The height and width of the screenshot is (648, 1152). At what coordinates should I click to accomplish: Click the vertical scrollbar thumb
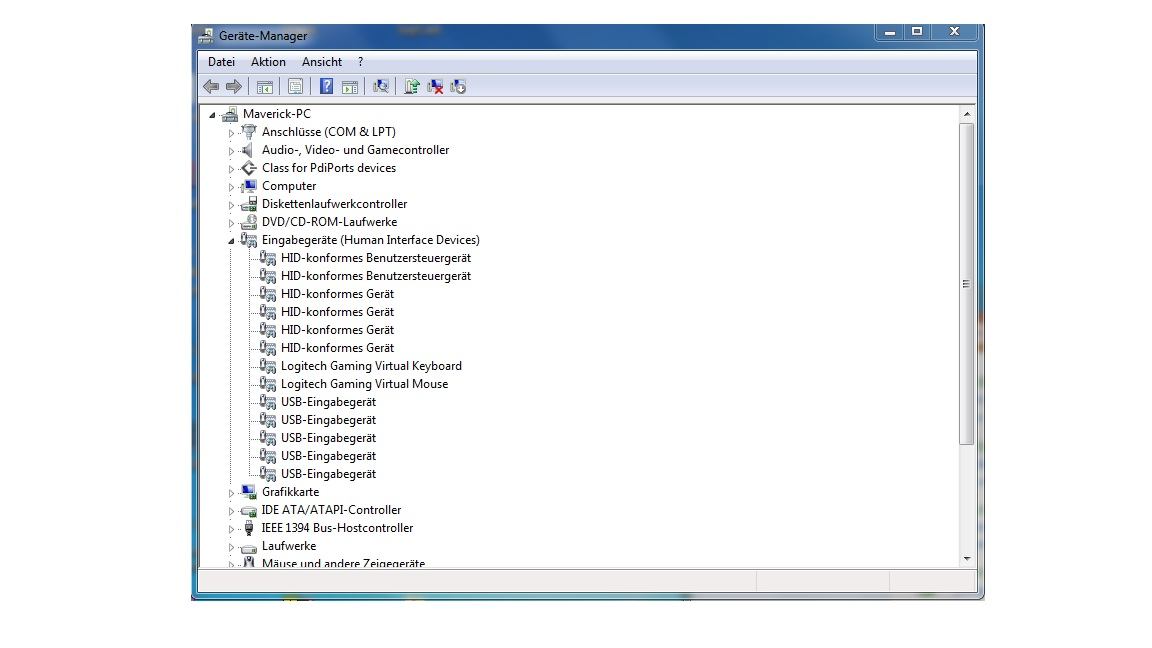966,284
